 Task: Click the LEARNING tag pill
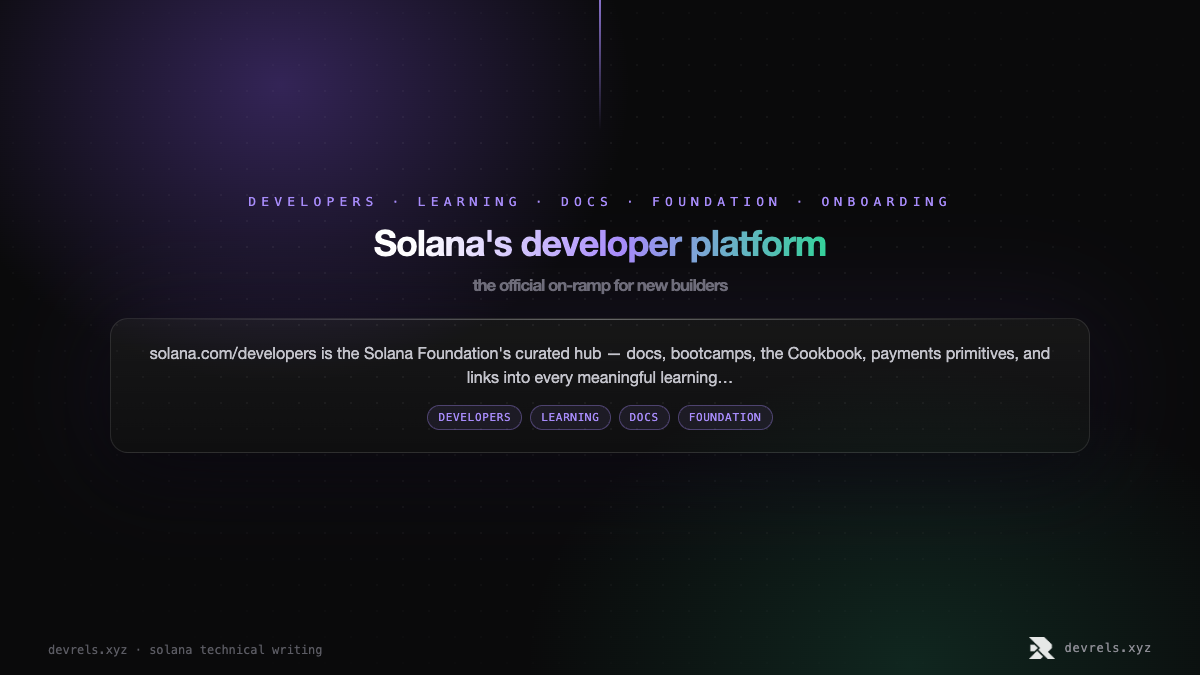(570, 417)
